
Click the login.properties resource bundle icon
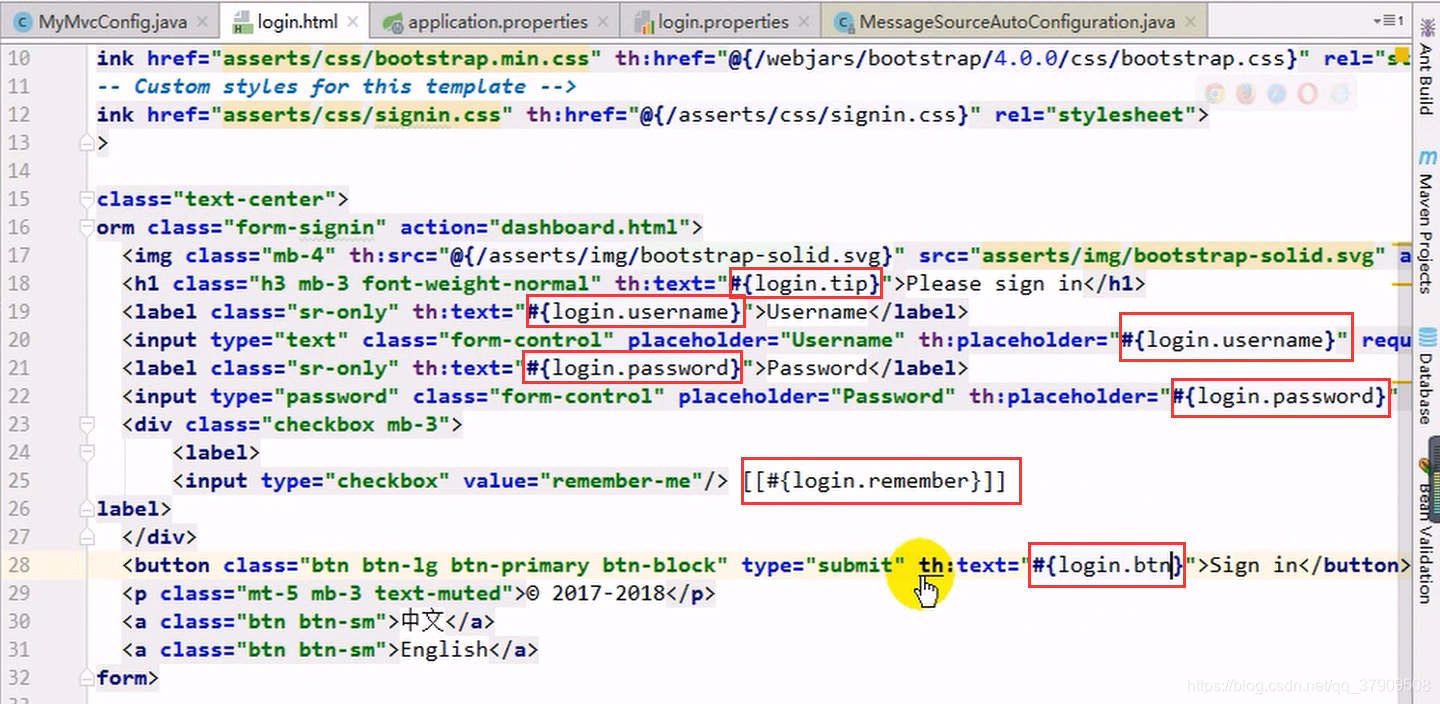[644, 22]
